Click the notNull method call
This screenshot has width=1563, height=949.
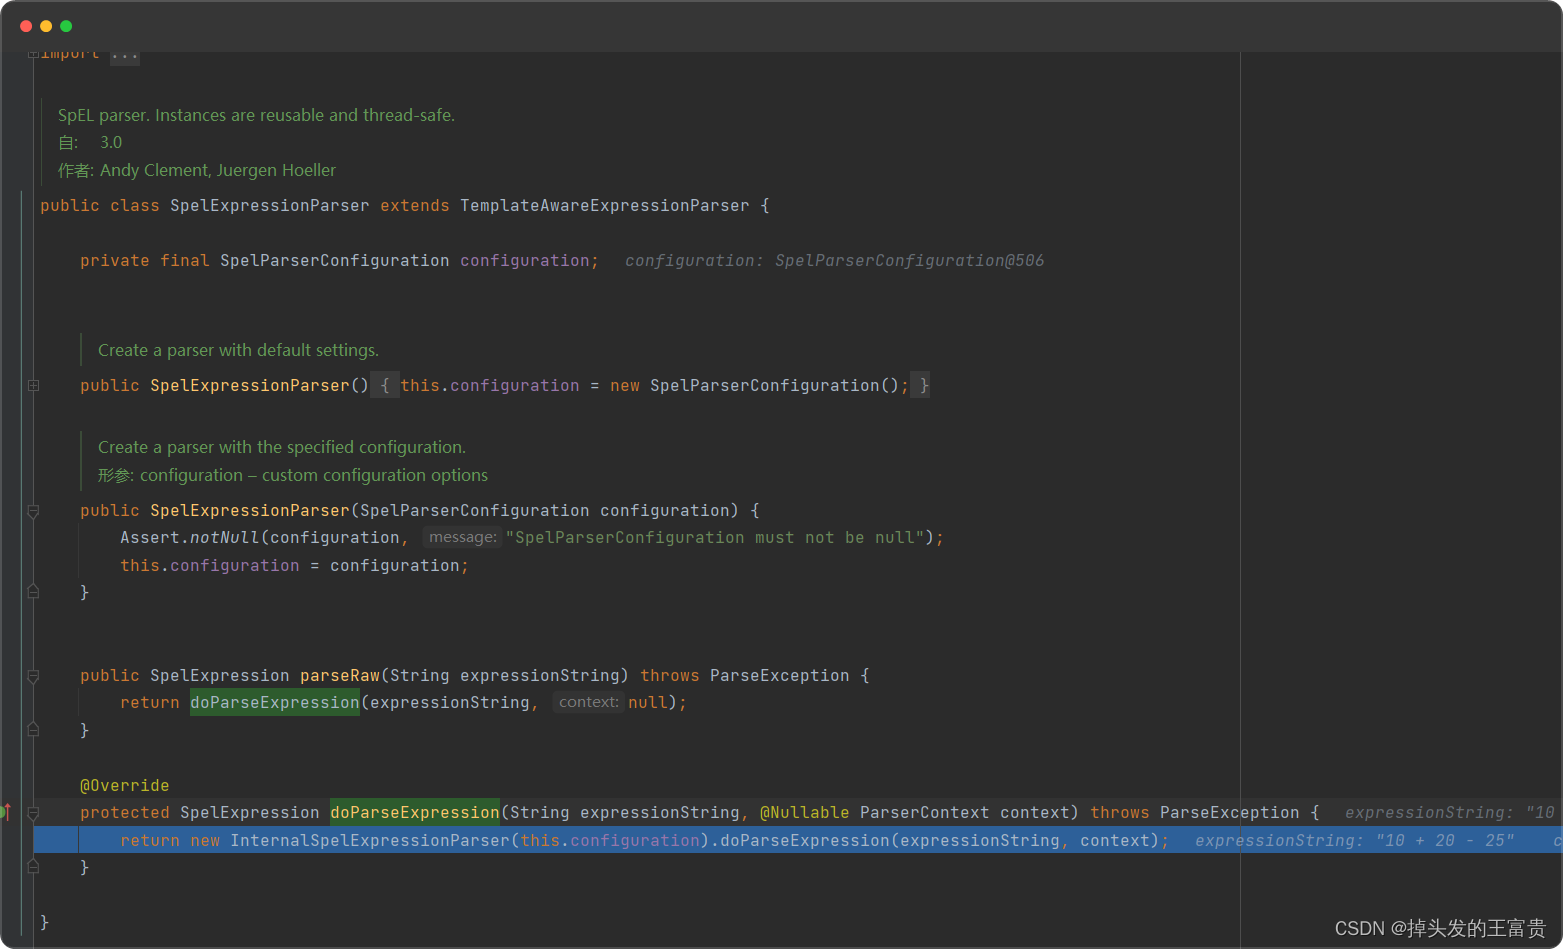pos(225,537)
